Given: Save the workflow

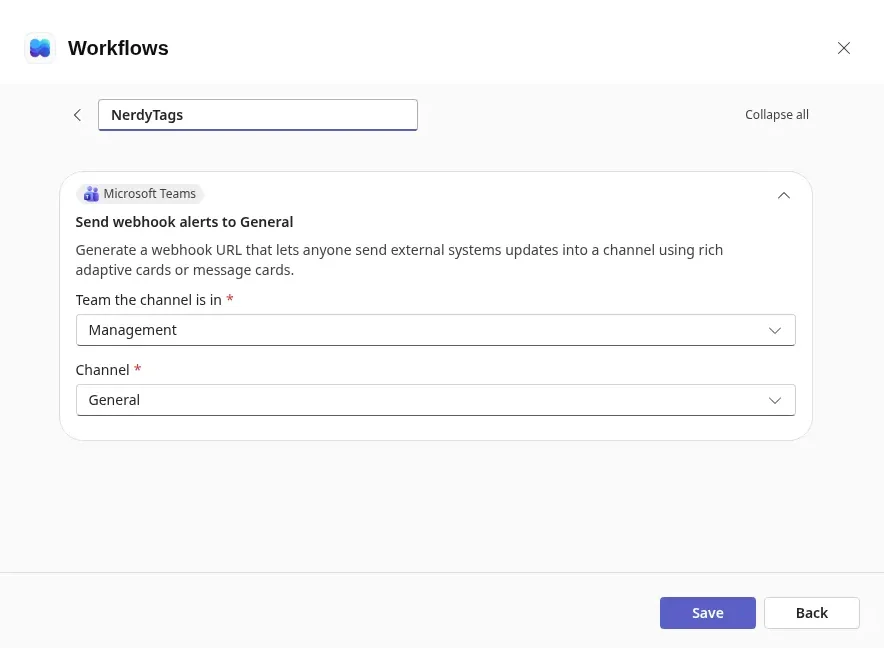Looking at the screenshot, I should tap(708, 612).
